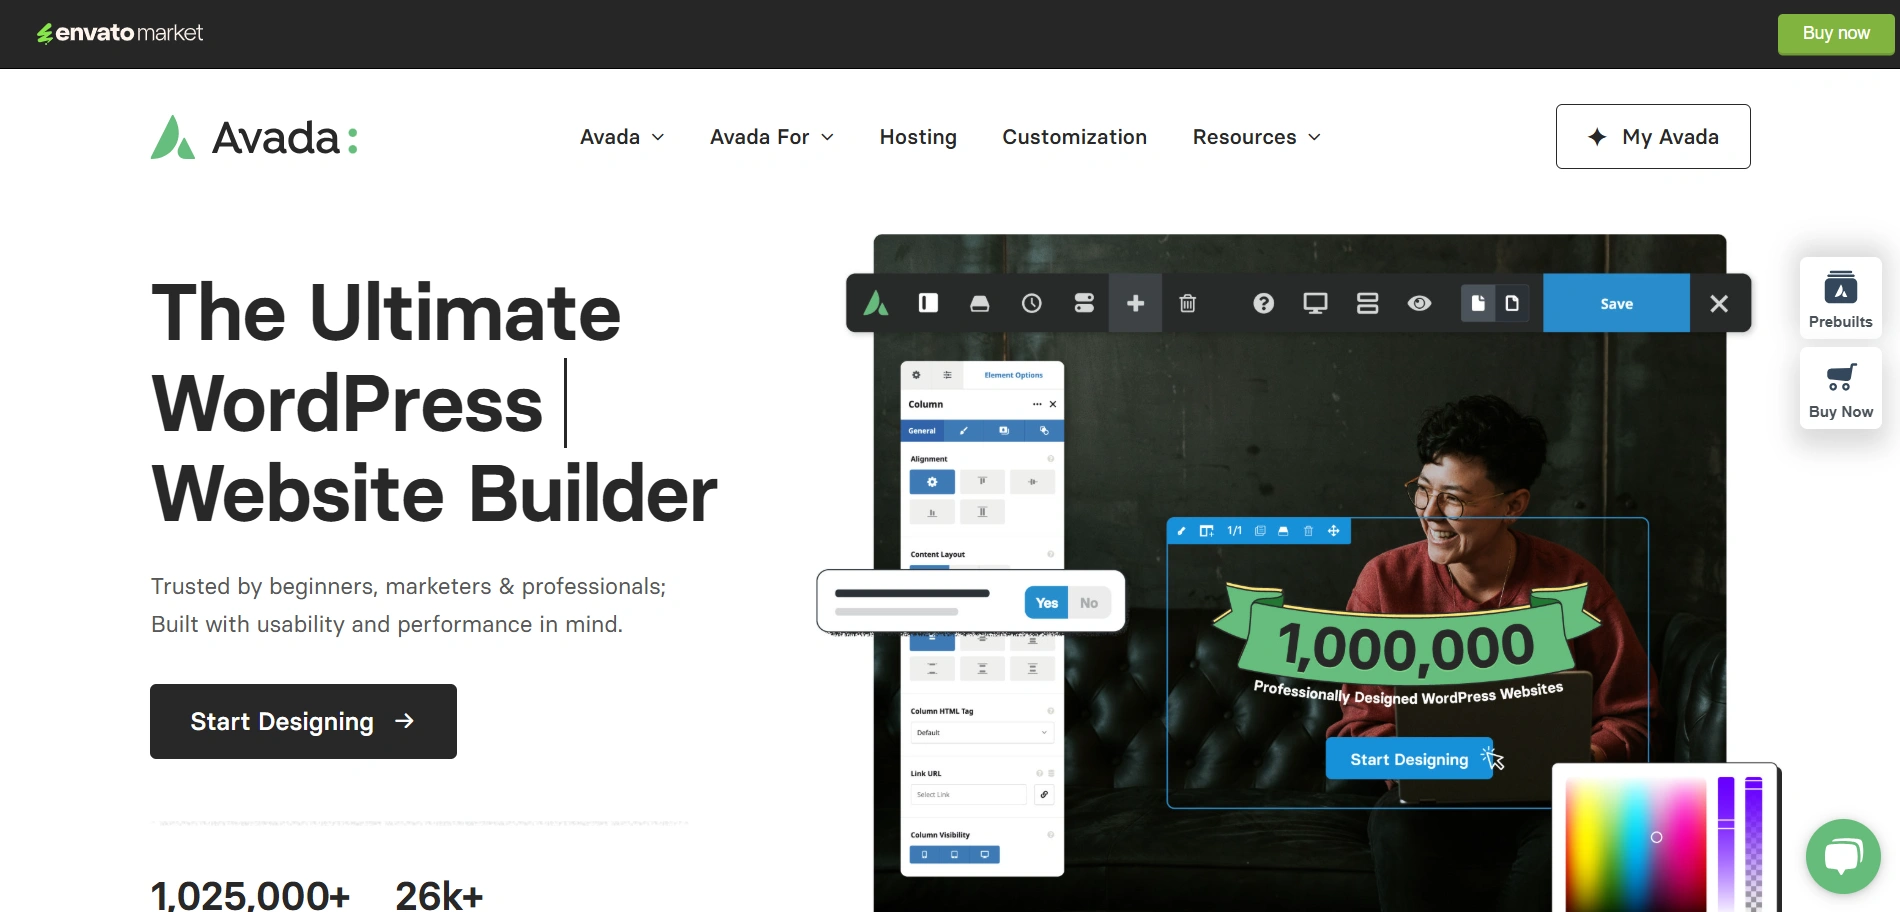Toggle mobile column visibility

[924, 855]
